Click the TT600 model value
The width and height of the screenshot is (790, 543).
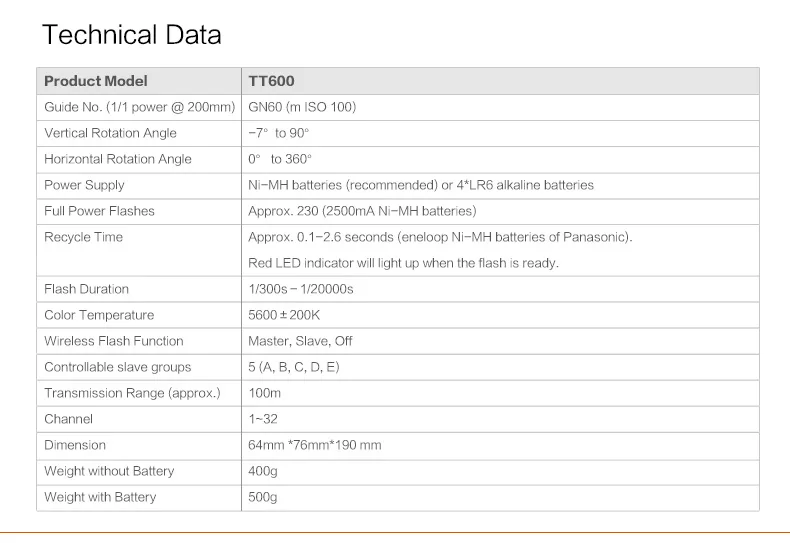coord(271,81)
